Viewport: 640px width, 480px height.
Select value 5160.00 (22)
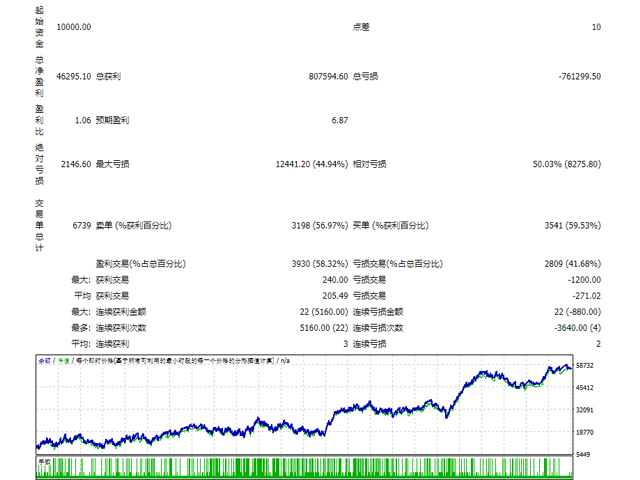pos(324,328)
